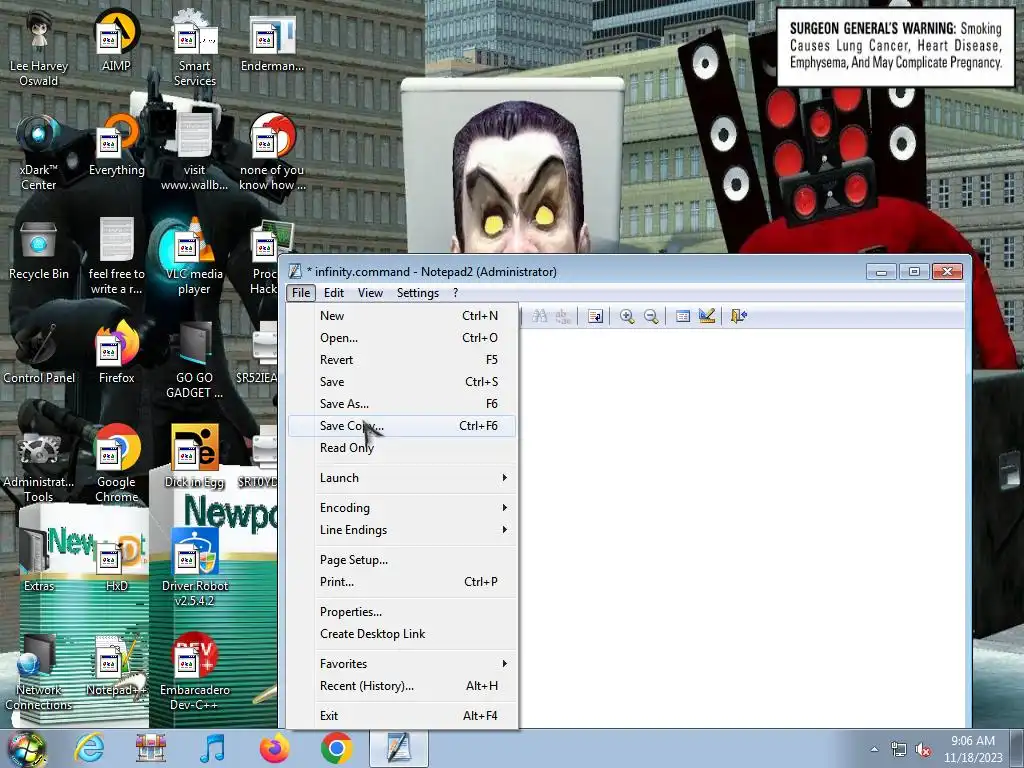
Task: Click the Find binoculars toolbar icon
Action: [x=539, y=316]
